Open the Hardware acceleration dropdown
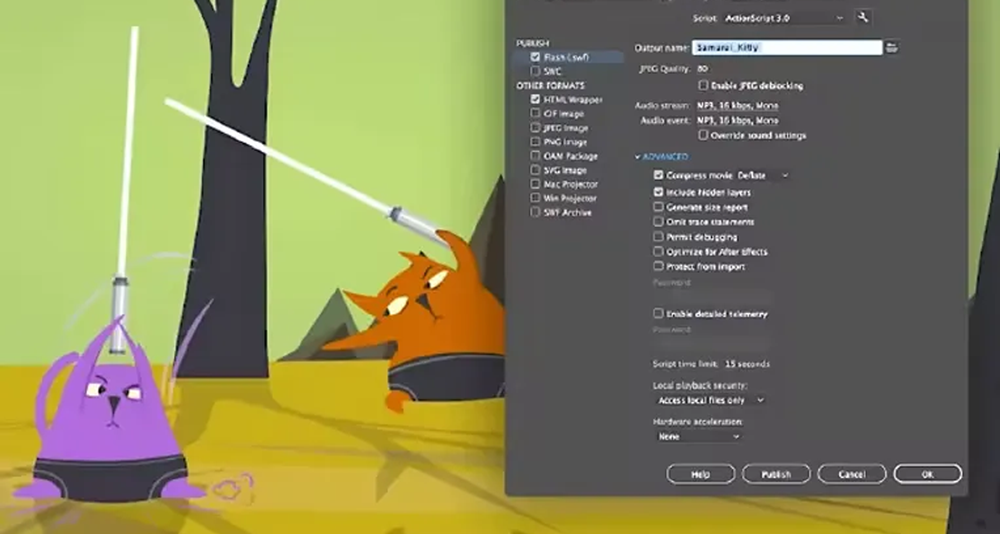The width and height of the screenshot is (1000, 534). pos(698,436)
